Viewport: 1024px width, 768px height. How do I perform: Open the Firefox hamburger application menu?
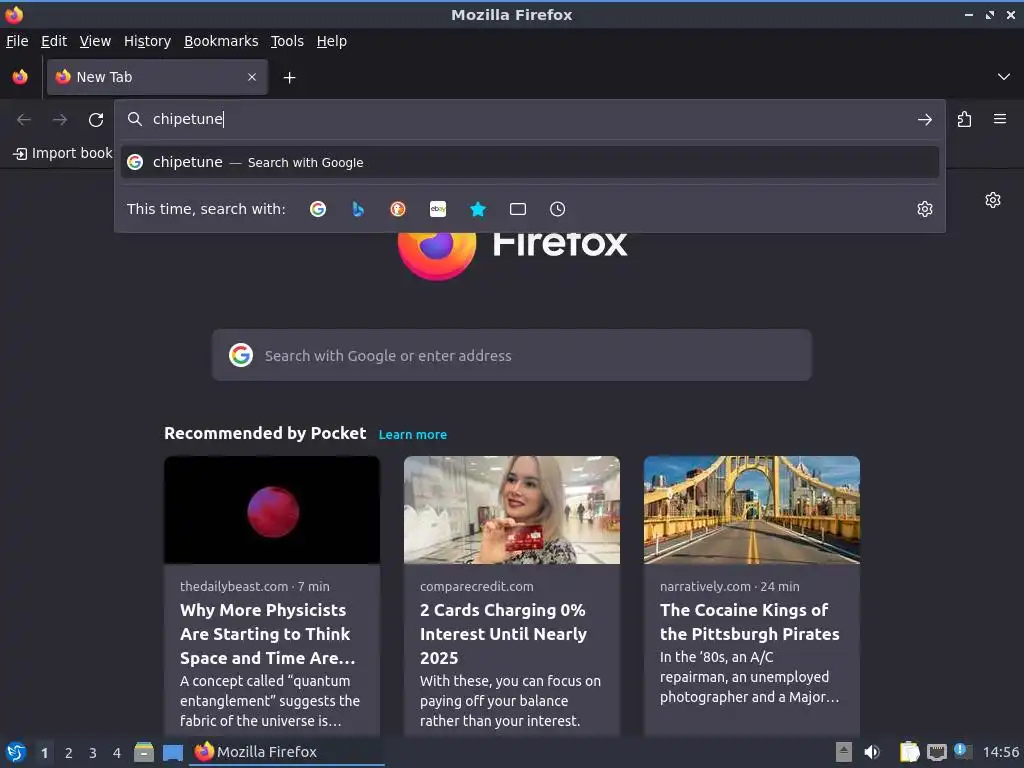(x=1000, y=119)
